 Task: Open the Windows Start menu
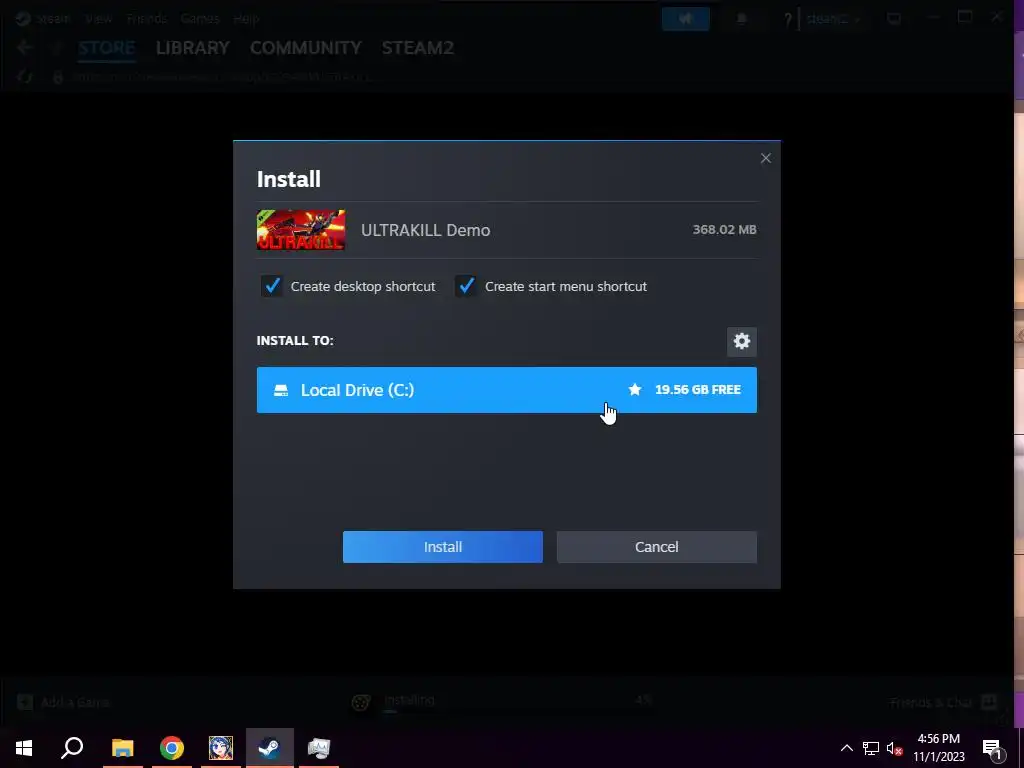(24, 748)
